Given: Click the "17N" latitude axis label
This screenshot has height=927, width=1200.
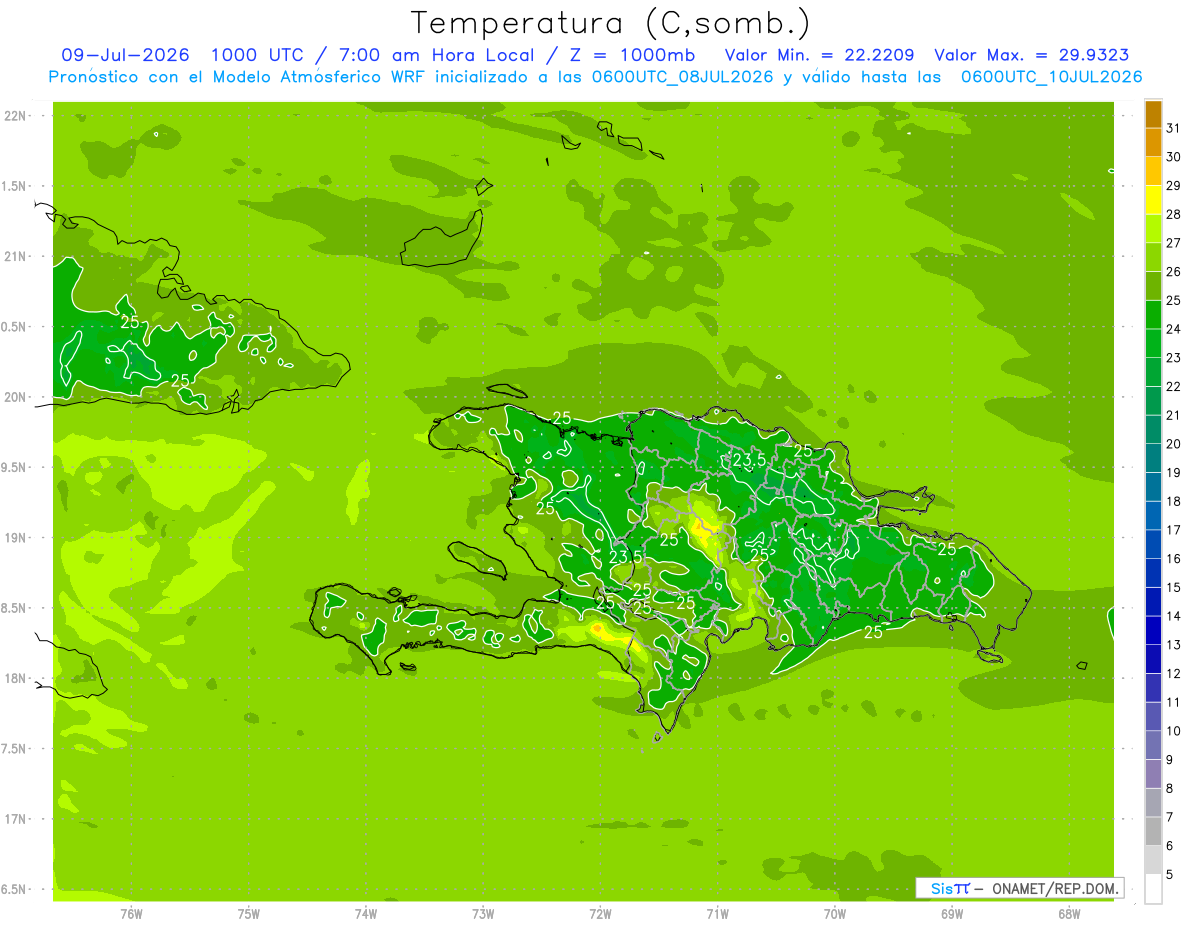Looking at the screenshot, I should [14, 819].
